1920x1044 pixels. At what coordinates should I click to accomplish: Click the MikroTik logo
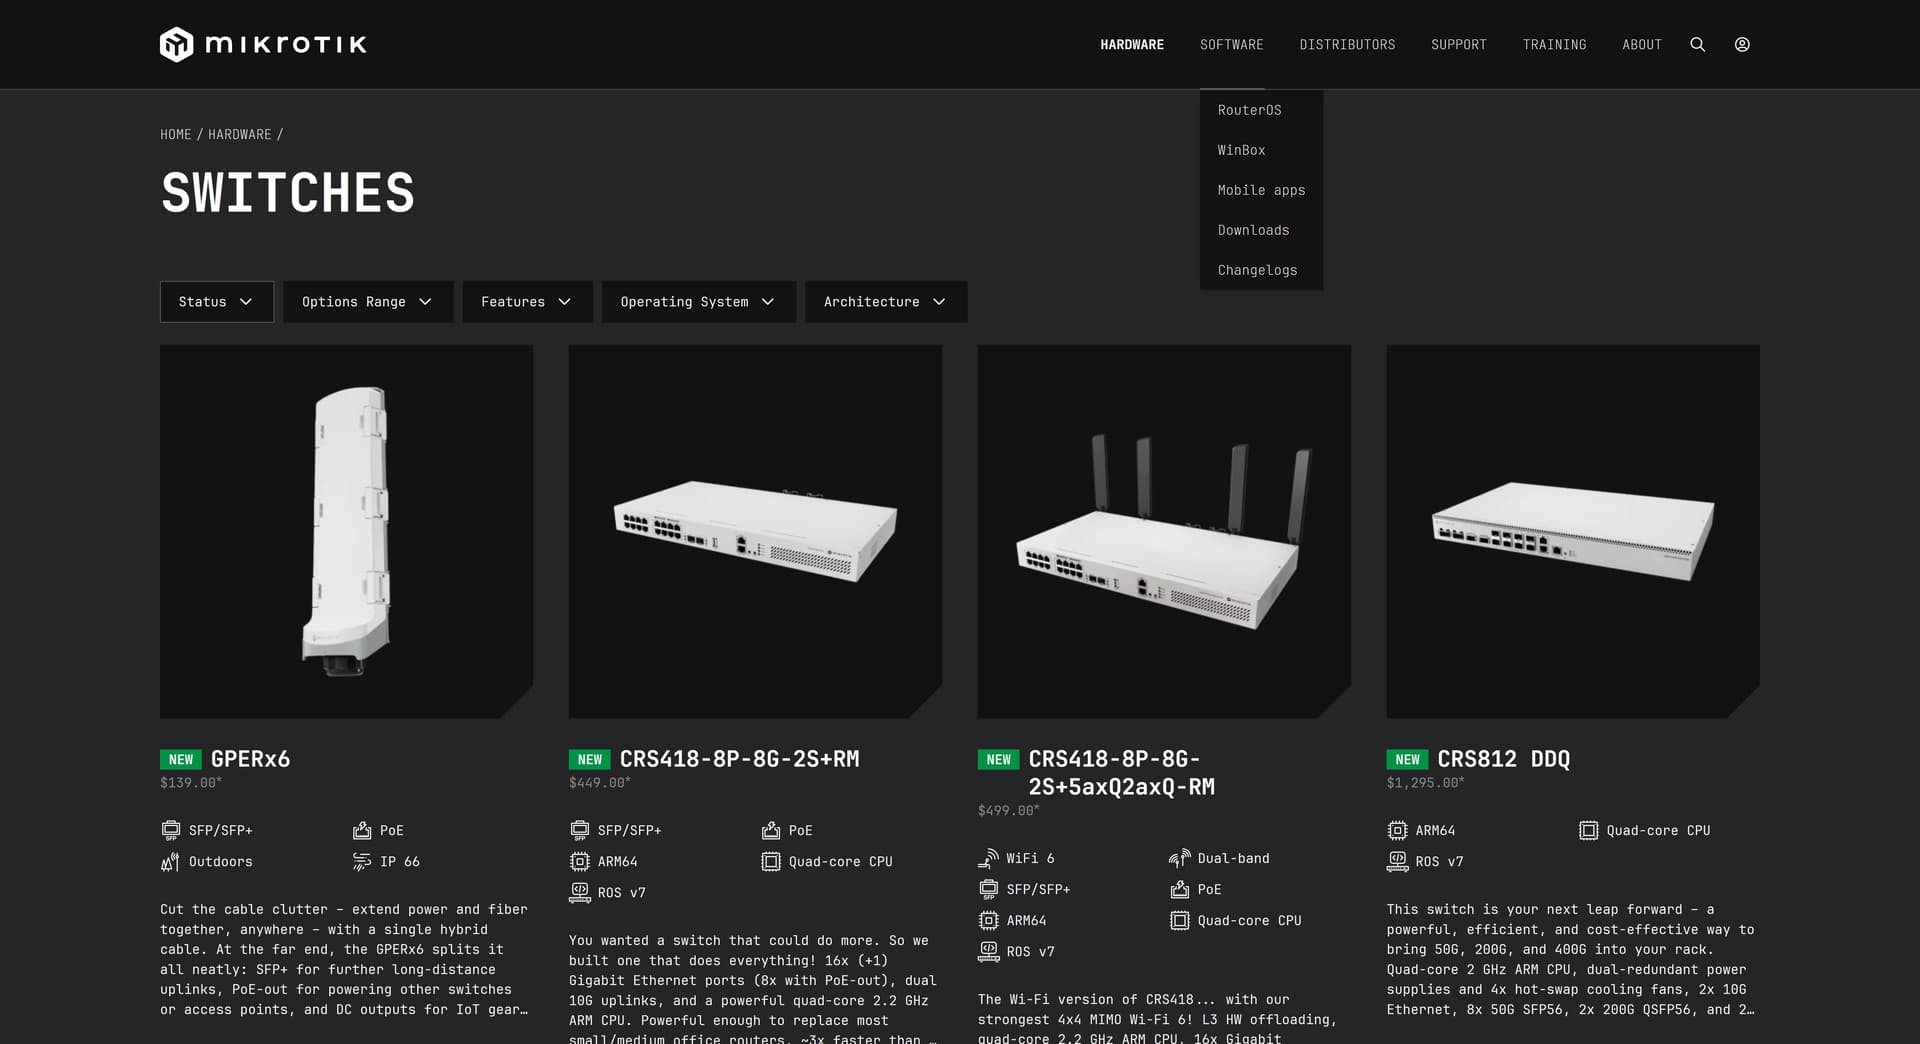coord(263,44)
